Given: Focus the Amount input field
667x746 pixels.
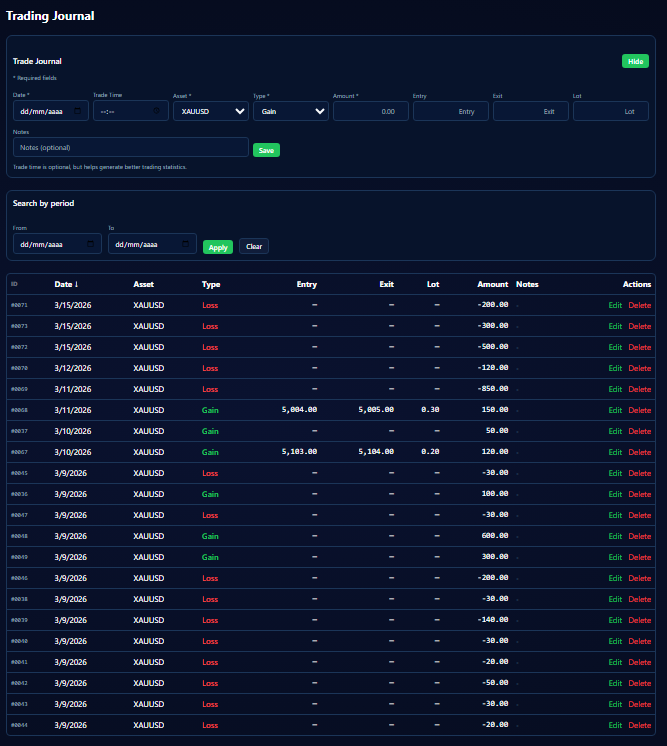Looking at the screenshot, I should pos(371,111).
